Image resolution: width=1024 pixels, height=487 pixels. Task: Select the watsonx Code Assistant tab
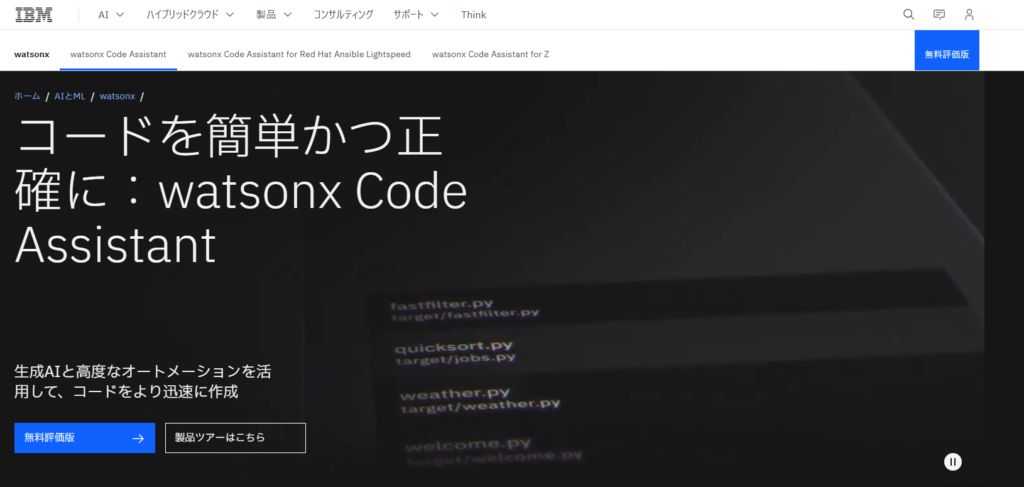click(118, 54)
